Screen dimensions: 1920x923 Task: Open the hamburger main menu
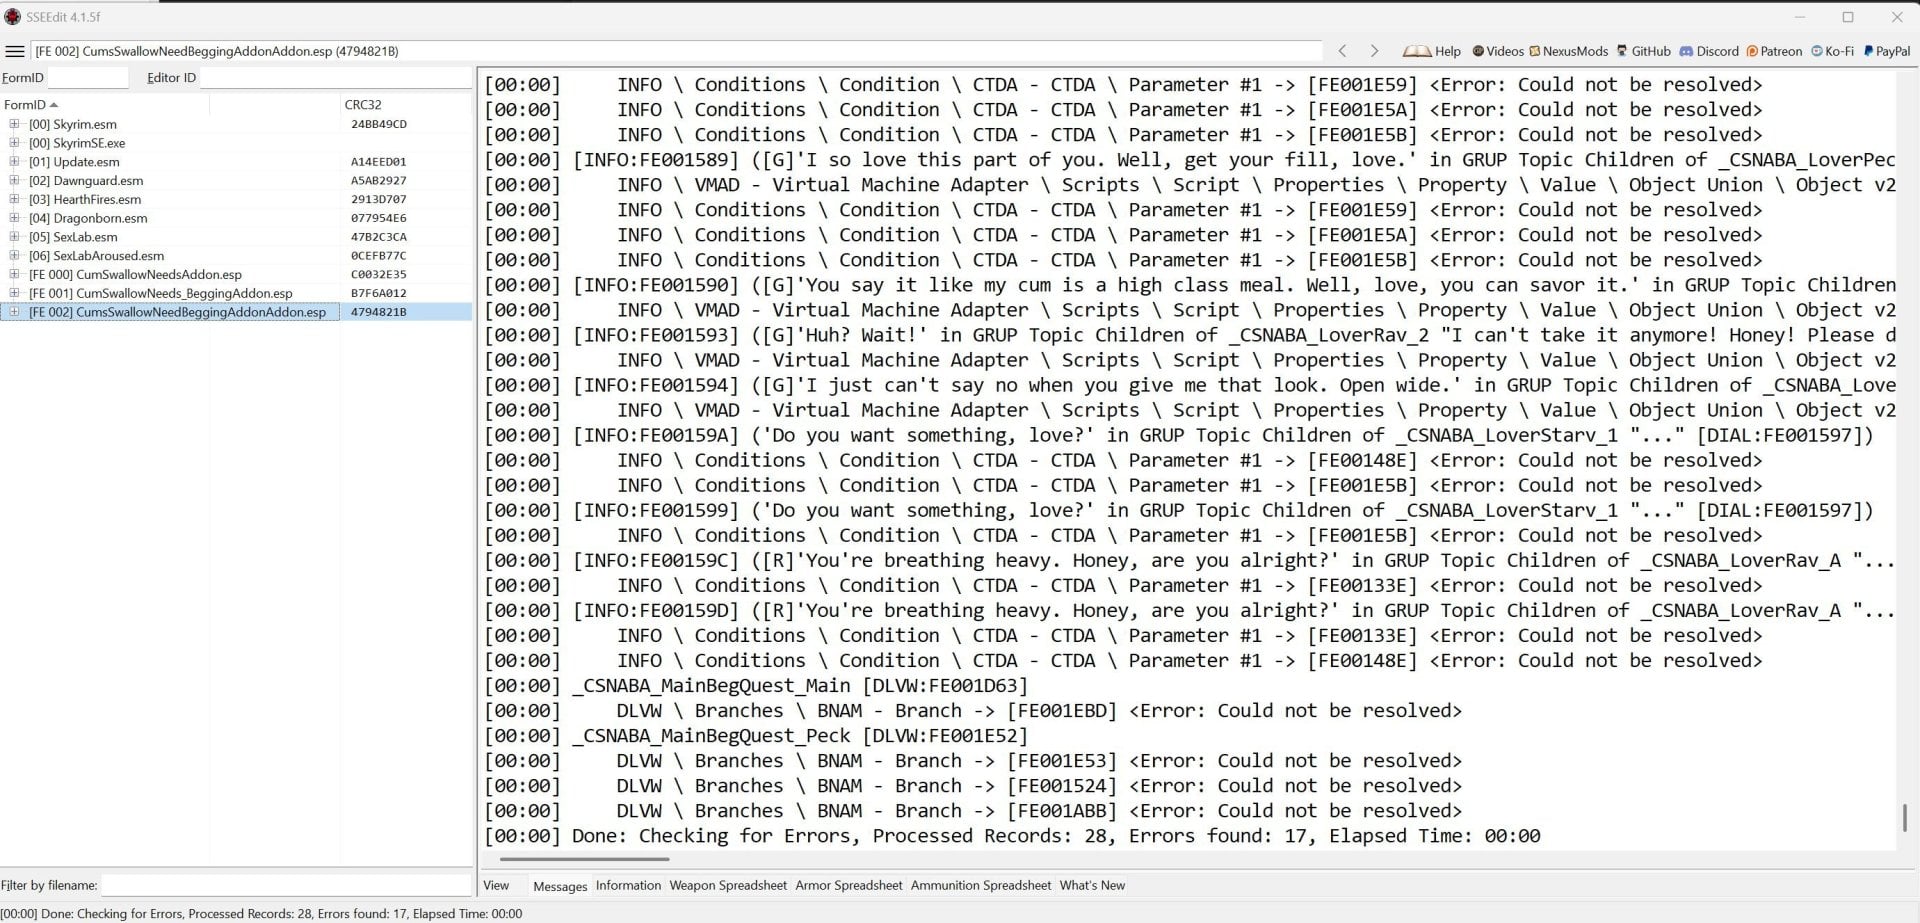point(14,51)
